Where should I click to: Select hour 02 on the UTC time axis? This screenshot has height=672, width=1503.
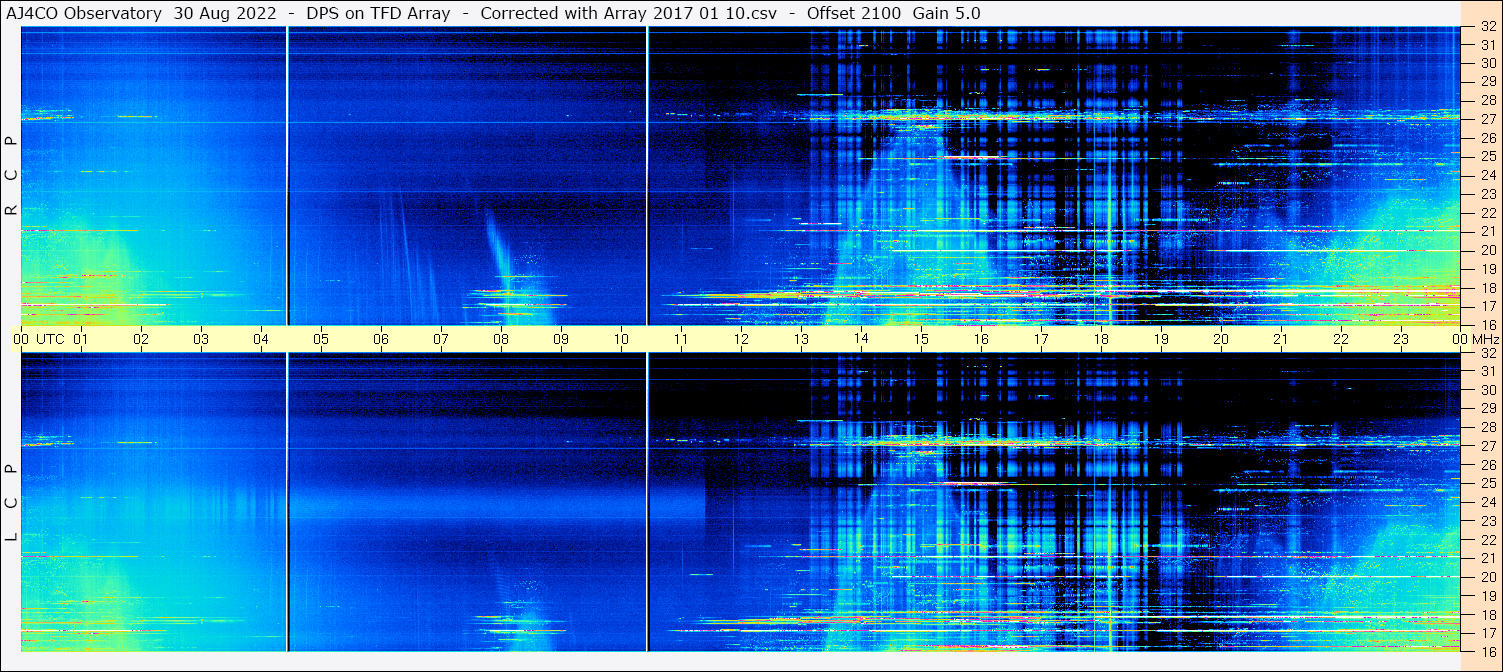click(x=141, y=339)
